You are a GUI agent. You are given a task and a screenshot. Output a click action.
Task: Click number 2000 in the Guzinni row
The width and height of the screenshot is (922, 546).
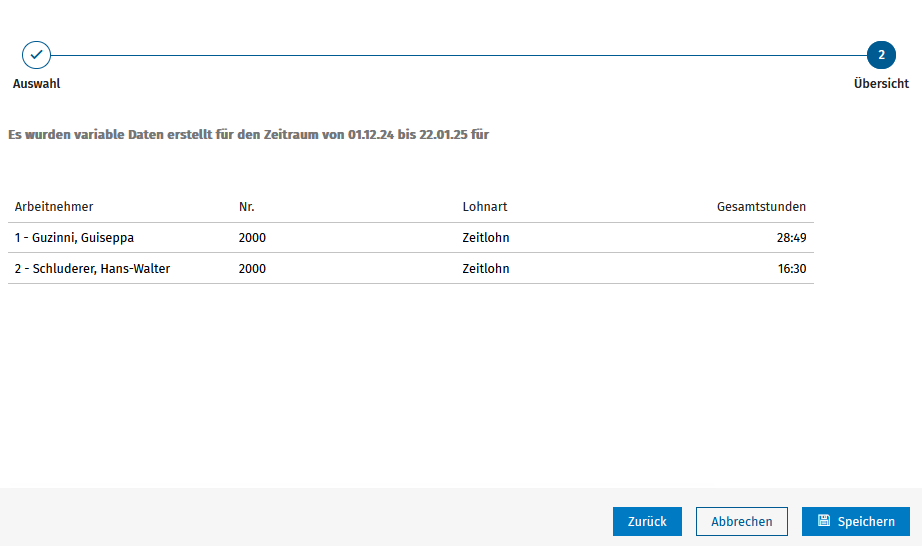pyautogui.click(x=252, y=238)
